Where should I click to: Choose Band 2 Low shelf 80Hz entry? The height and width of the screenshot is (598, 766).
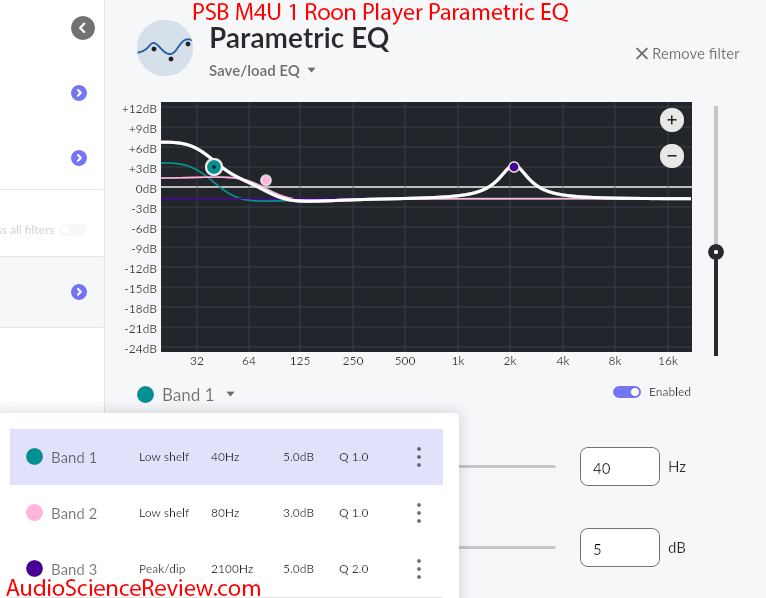coord(226,513)
